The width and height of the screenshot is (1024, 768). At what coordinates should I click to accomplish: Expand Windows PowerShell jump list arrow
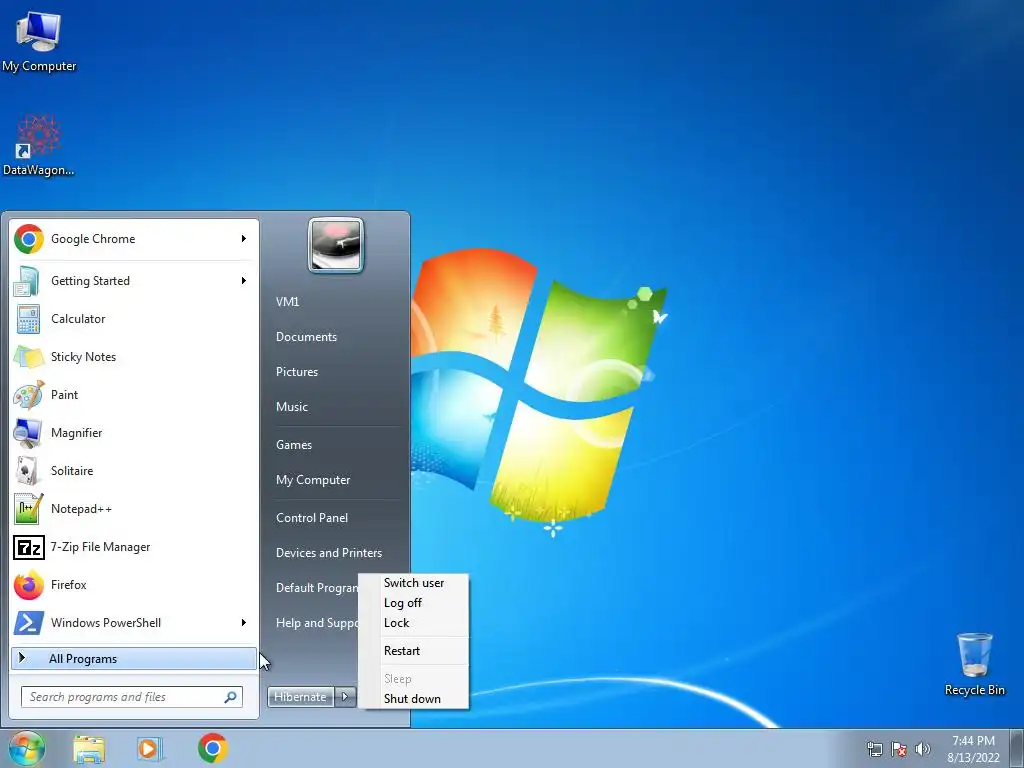coord(244,622)
